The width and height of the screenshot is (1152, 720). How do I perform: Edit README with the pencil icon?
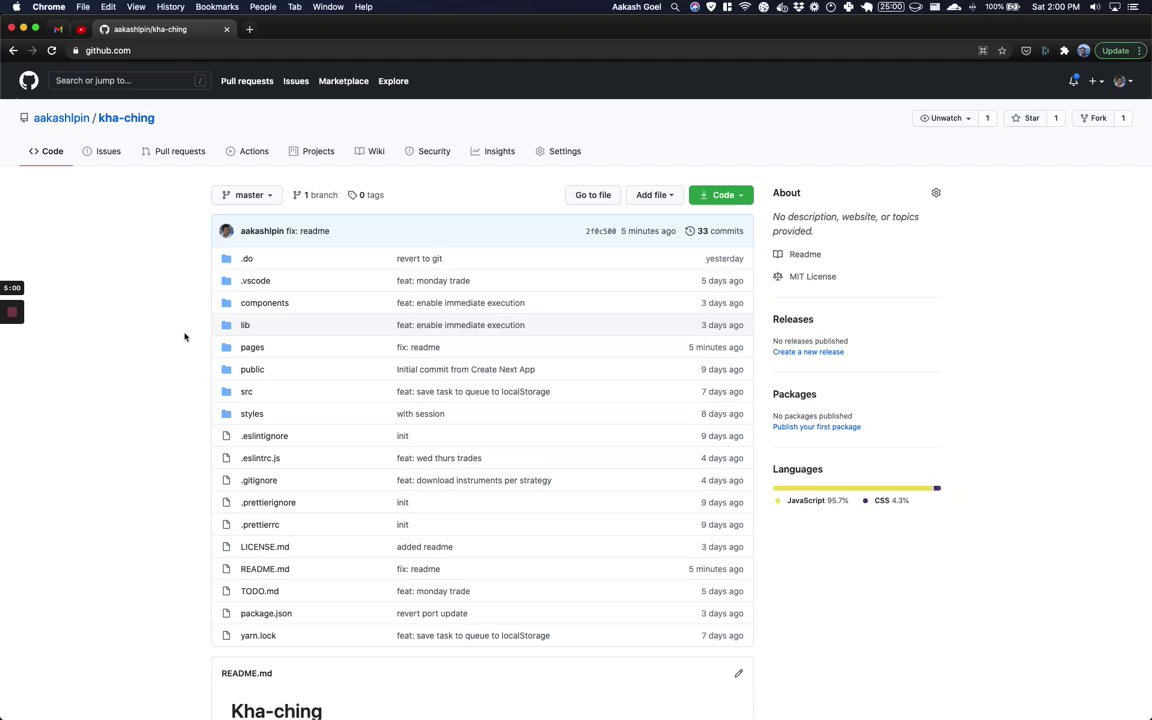pos(739,673)
